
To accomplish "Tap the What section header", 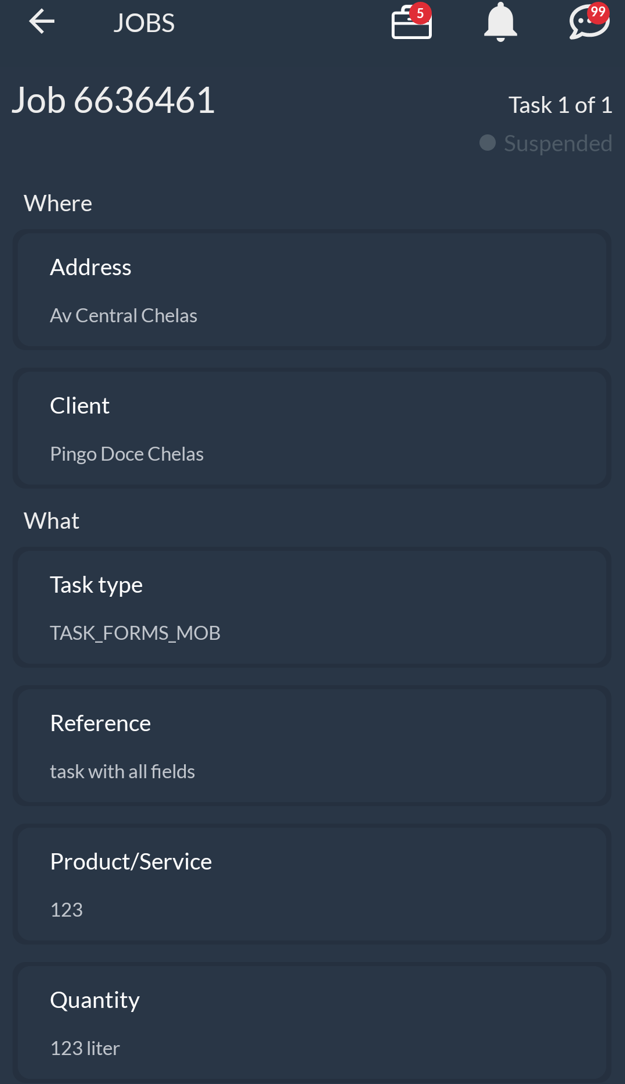I will (51, 520).
